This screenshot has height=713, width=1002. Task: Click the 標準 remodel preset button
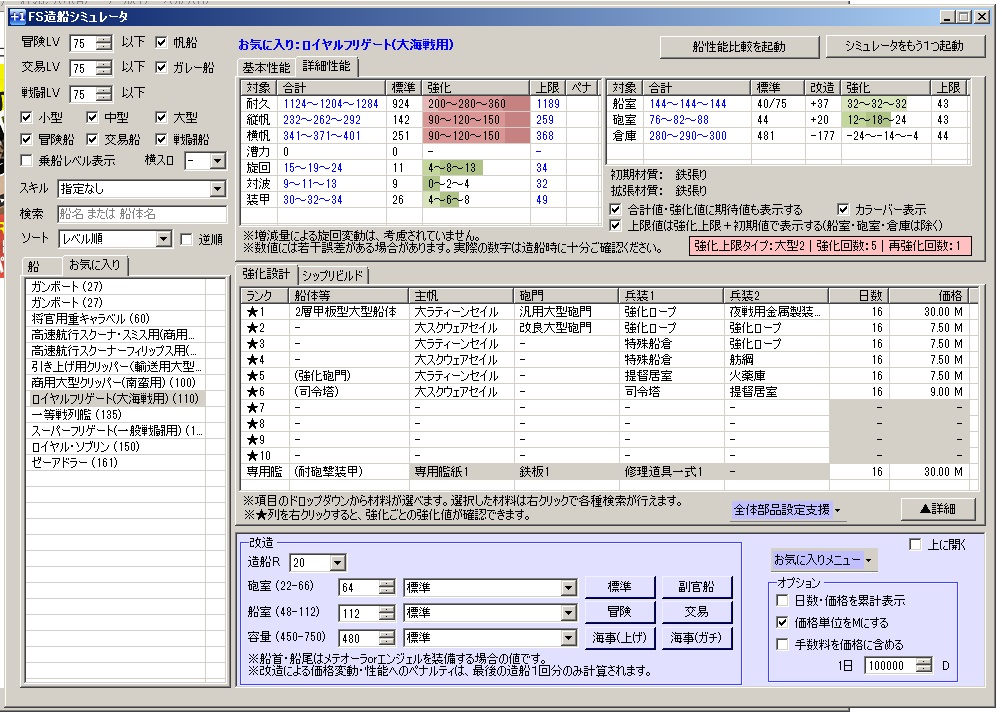pyautogui.click(x=619, y=586)
